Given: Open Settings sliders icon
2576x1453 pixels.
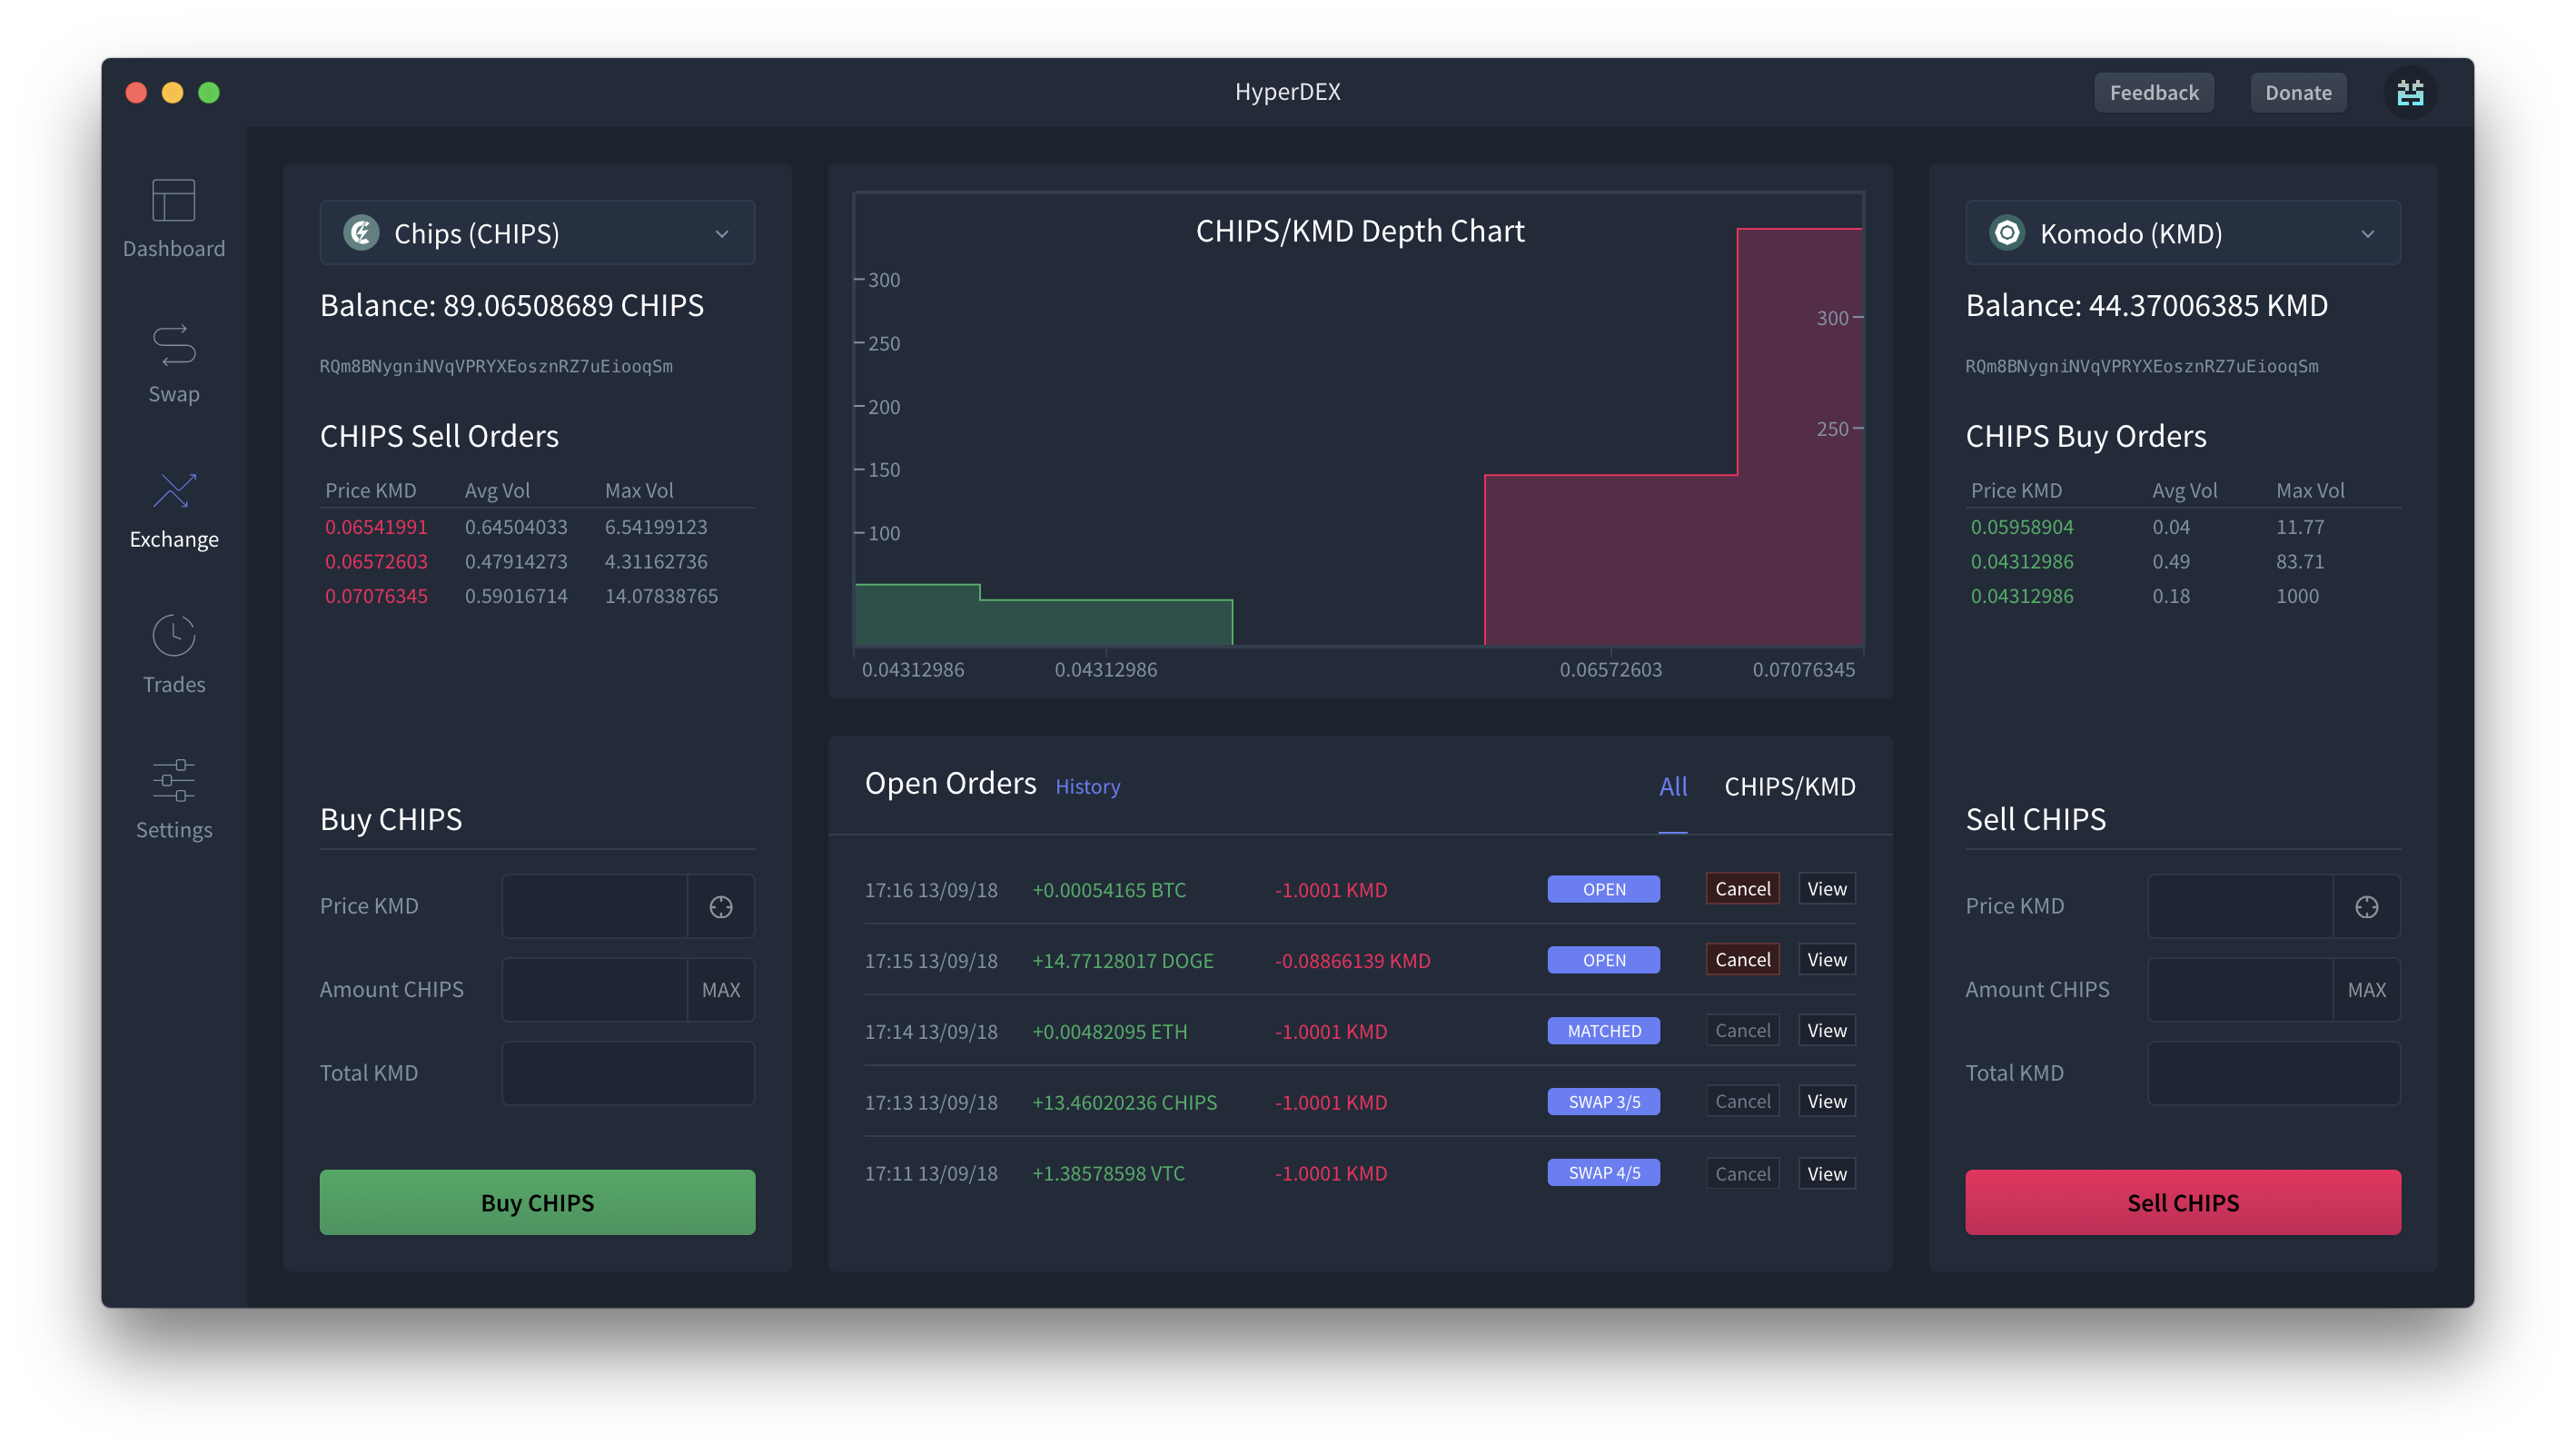Looking at the screenshot, I should [x=173, y=780].
